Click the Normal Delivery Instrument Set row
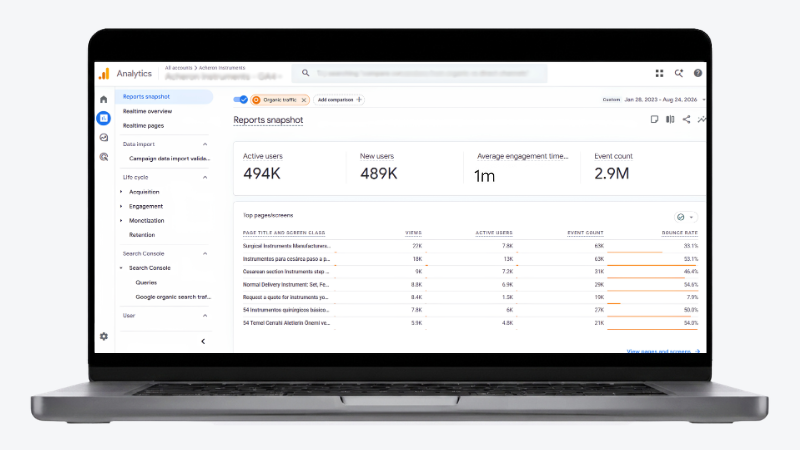Image resolution: width=800 pixels, height=450 pixels. 286,285
